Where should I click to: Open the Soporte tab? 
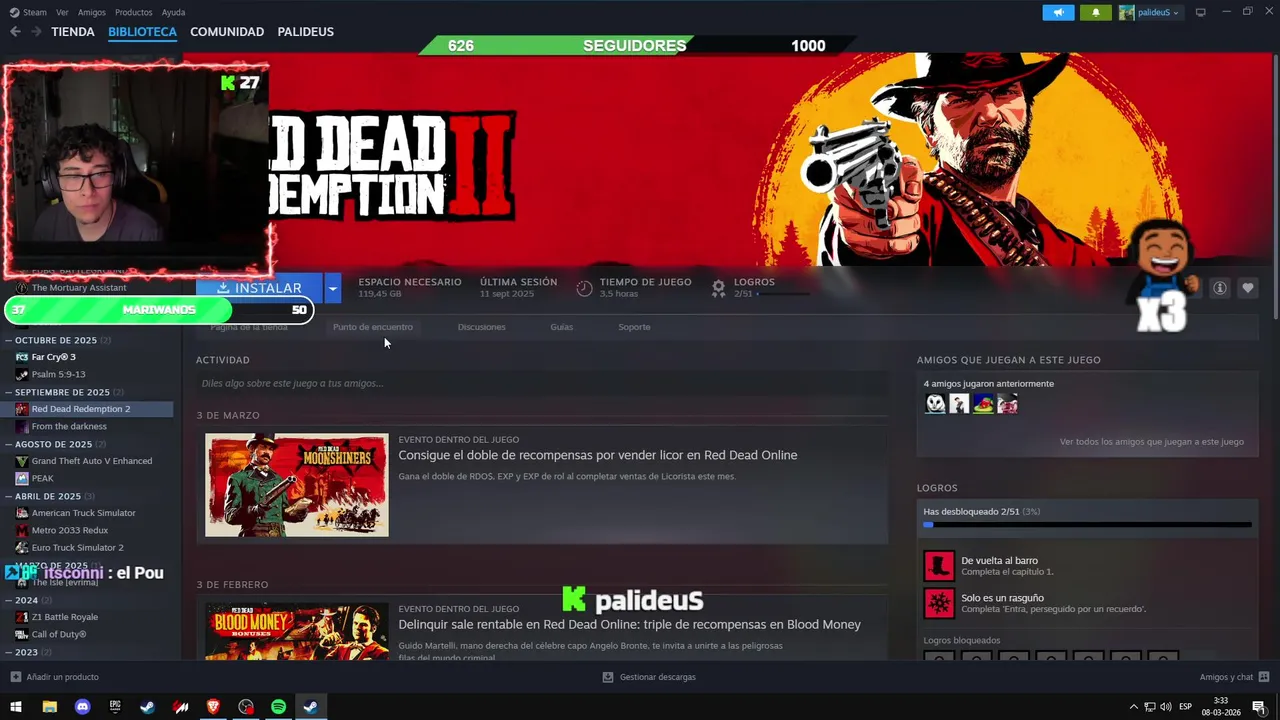click(x=634, y=327)
